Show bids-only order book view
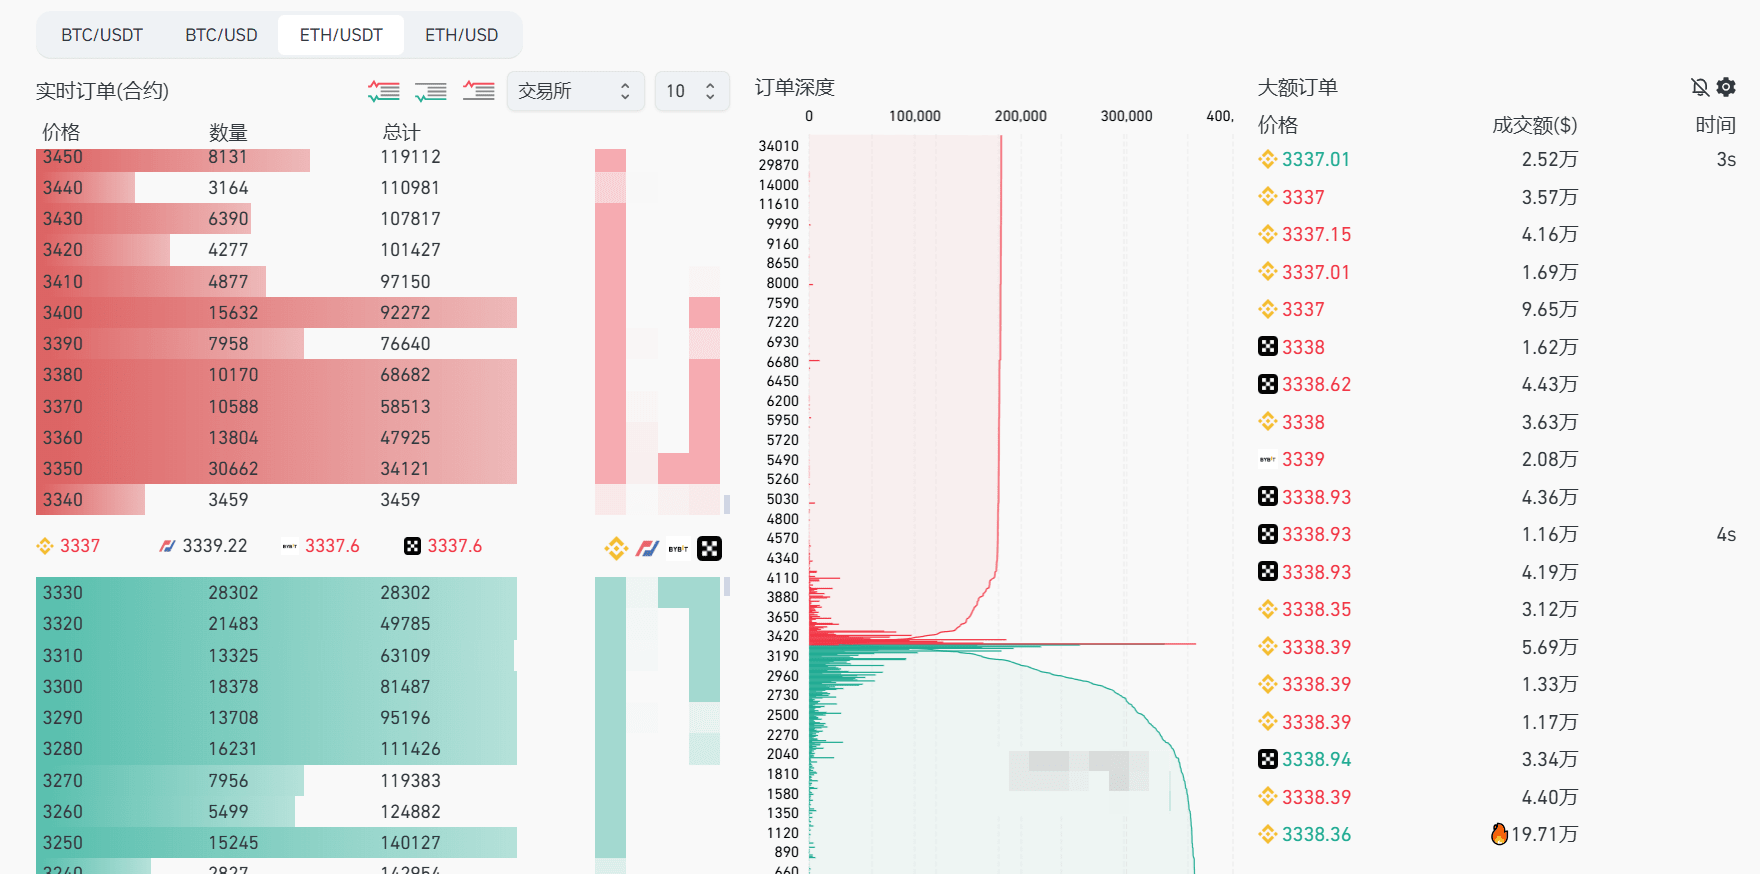 tap(431, 91)
